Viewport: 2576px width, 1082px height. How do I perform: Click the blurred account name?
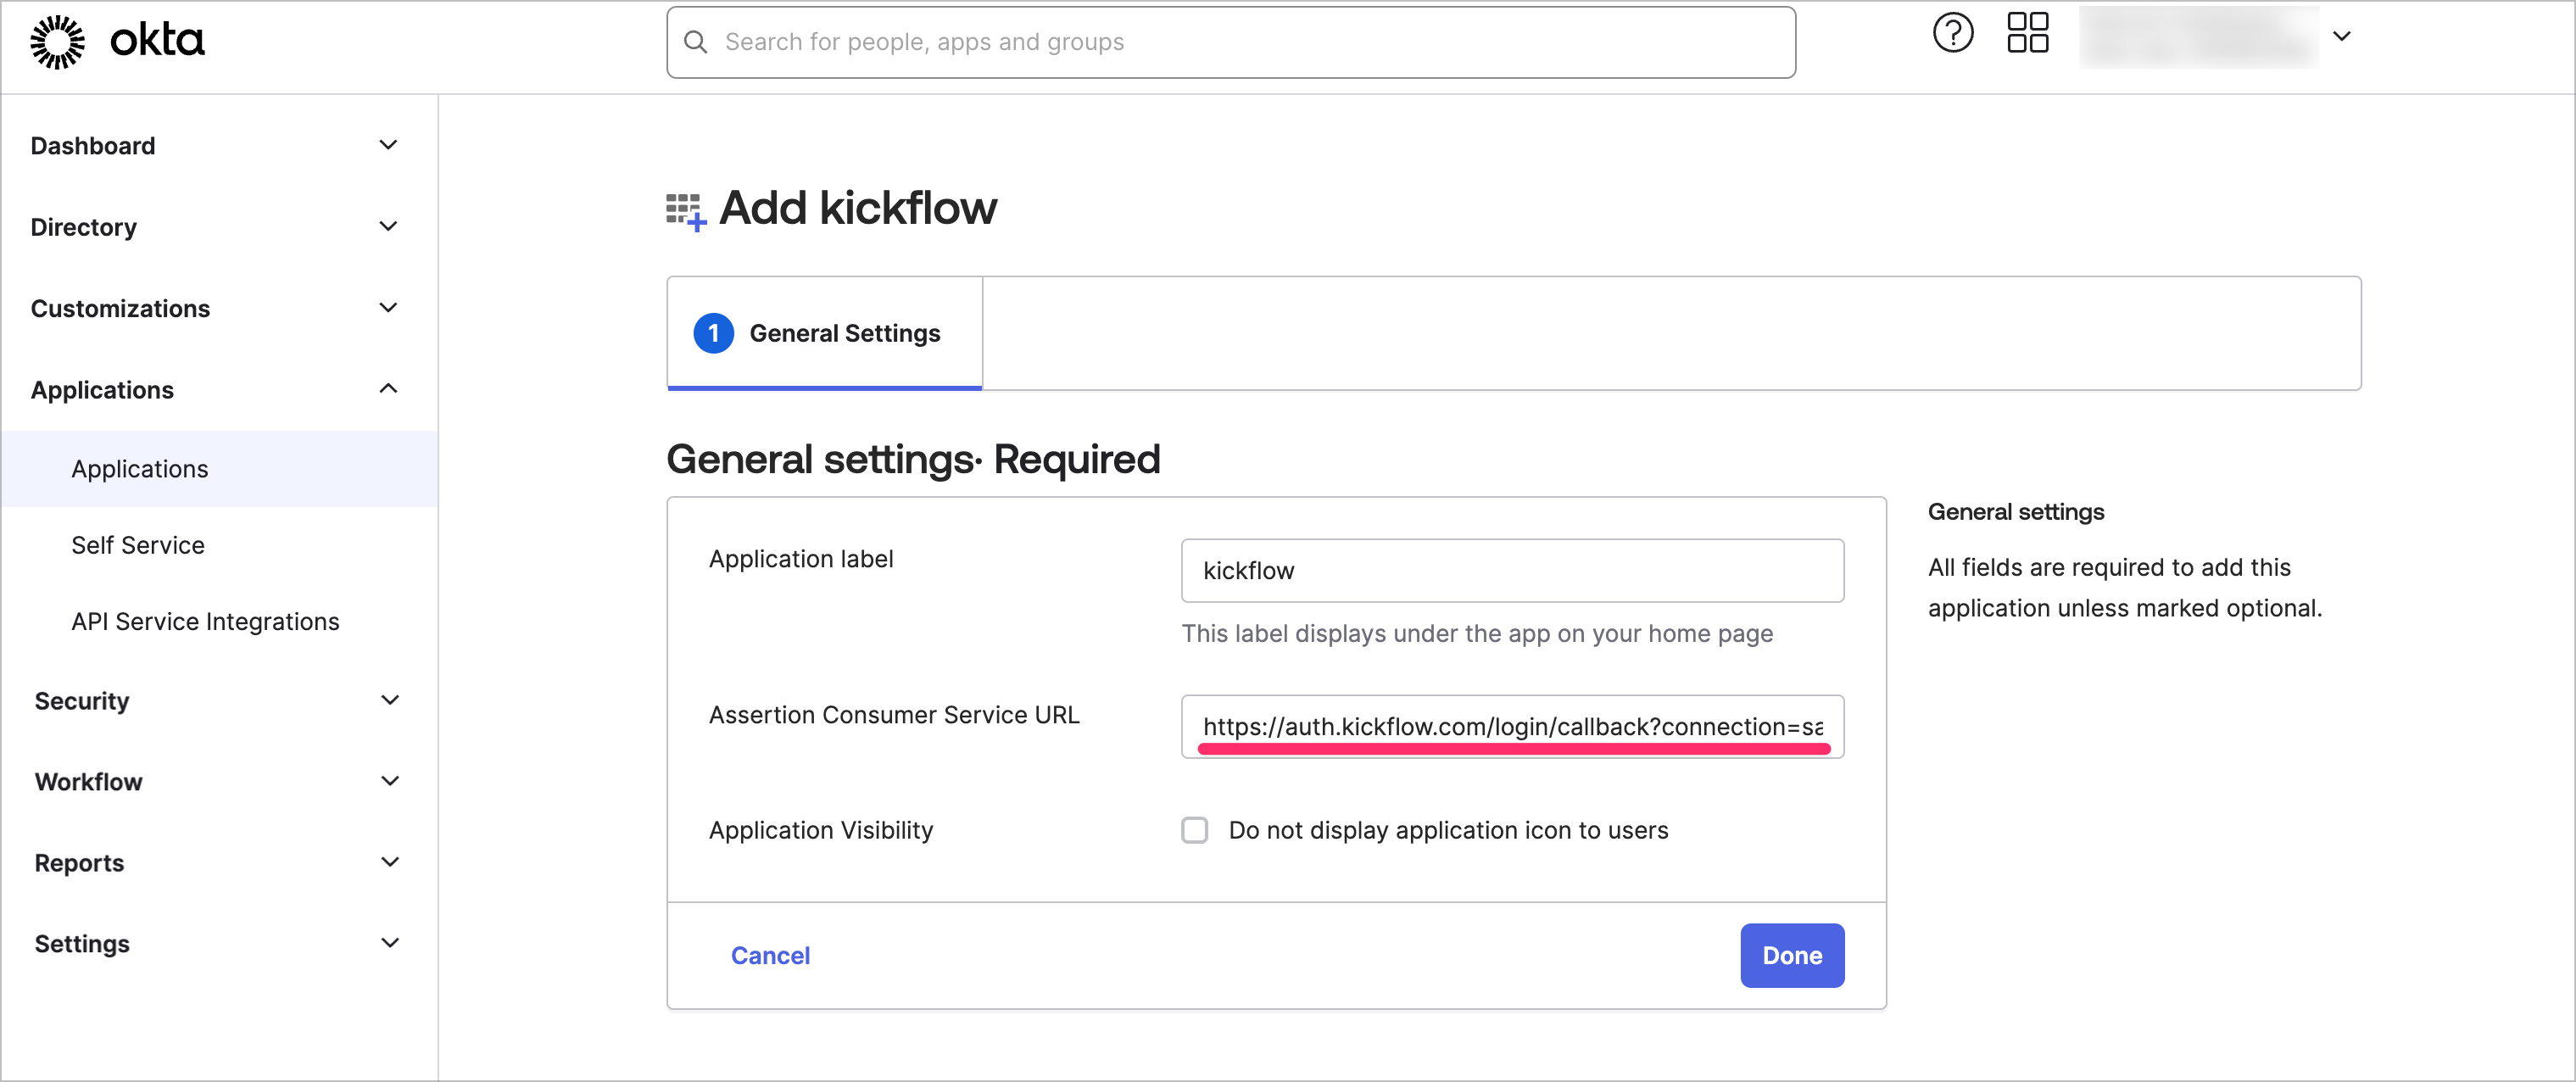2198,36
